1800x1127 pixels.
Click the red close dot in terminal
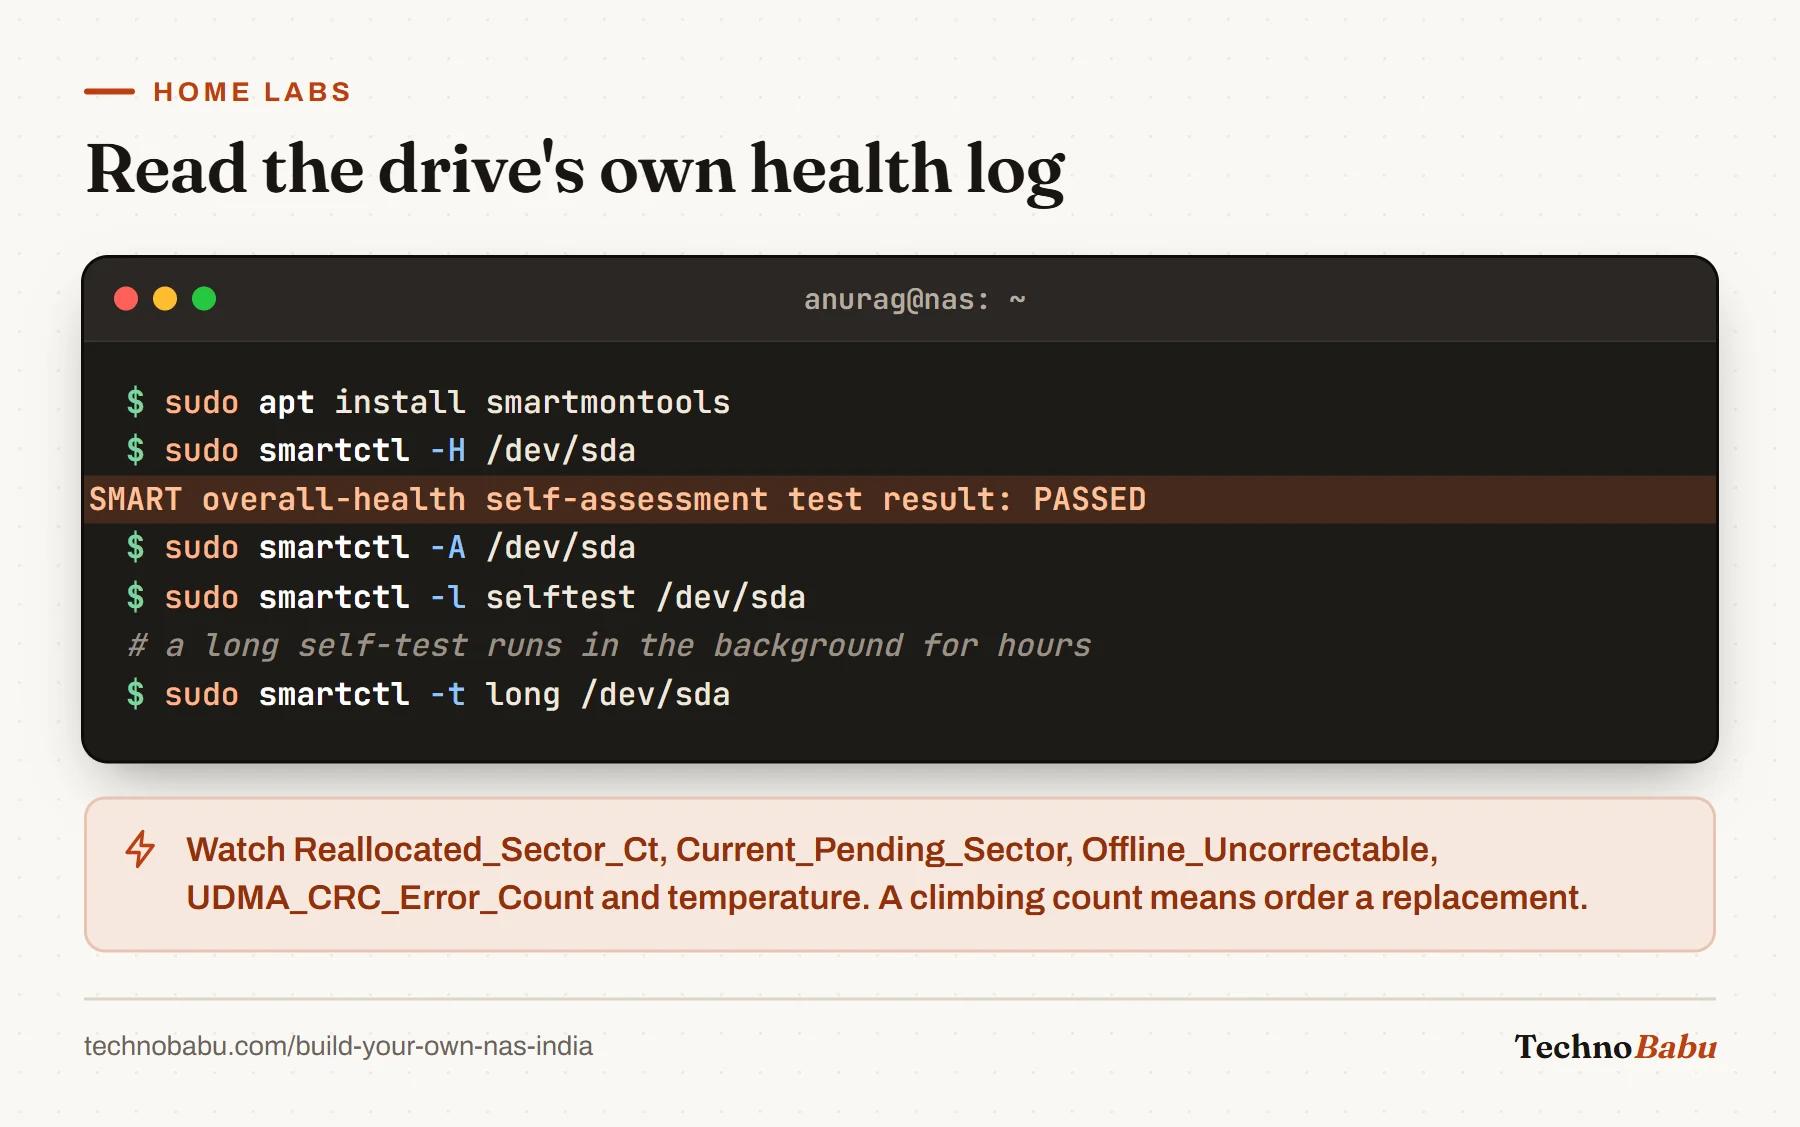126,299
